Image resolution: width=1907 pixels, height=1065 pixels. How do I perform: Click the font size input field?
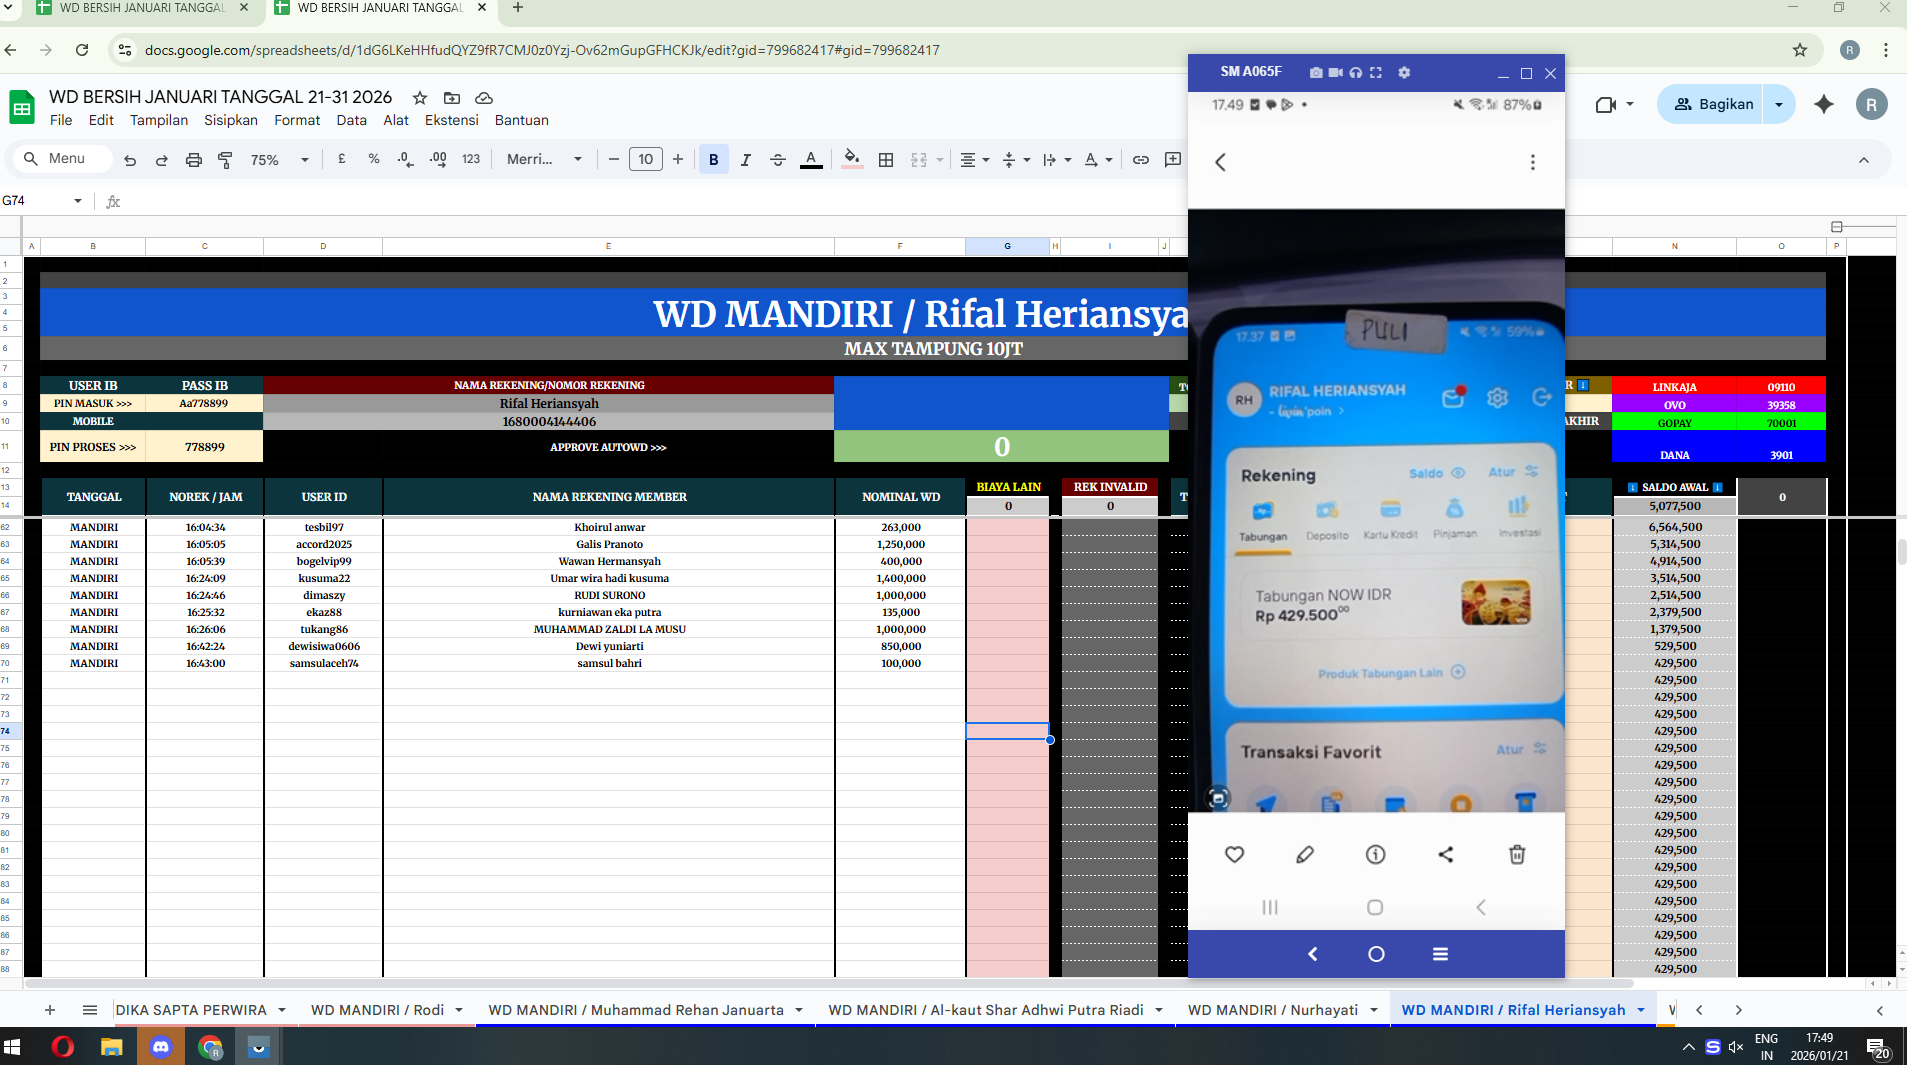pyautogui.click(x=646, y=159)
